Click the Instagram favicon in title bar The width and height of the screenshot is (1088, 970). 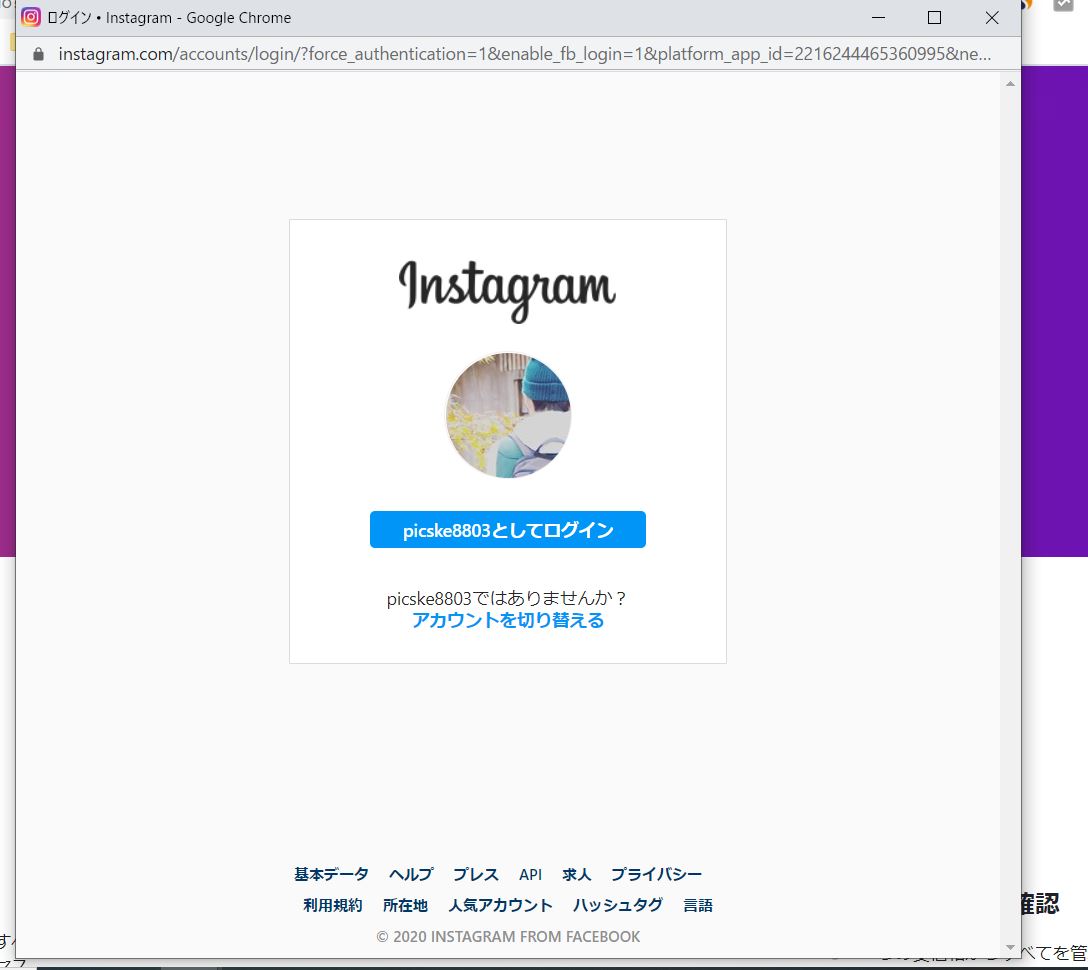point(31,17)
